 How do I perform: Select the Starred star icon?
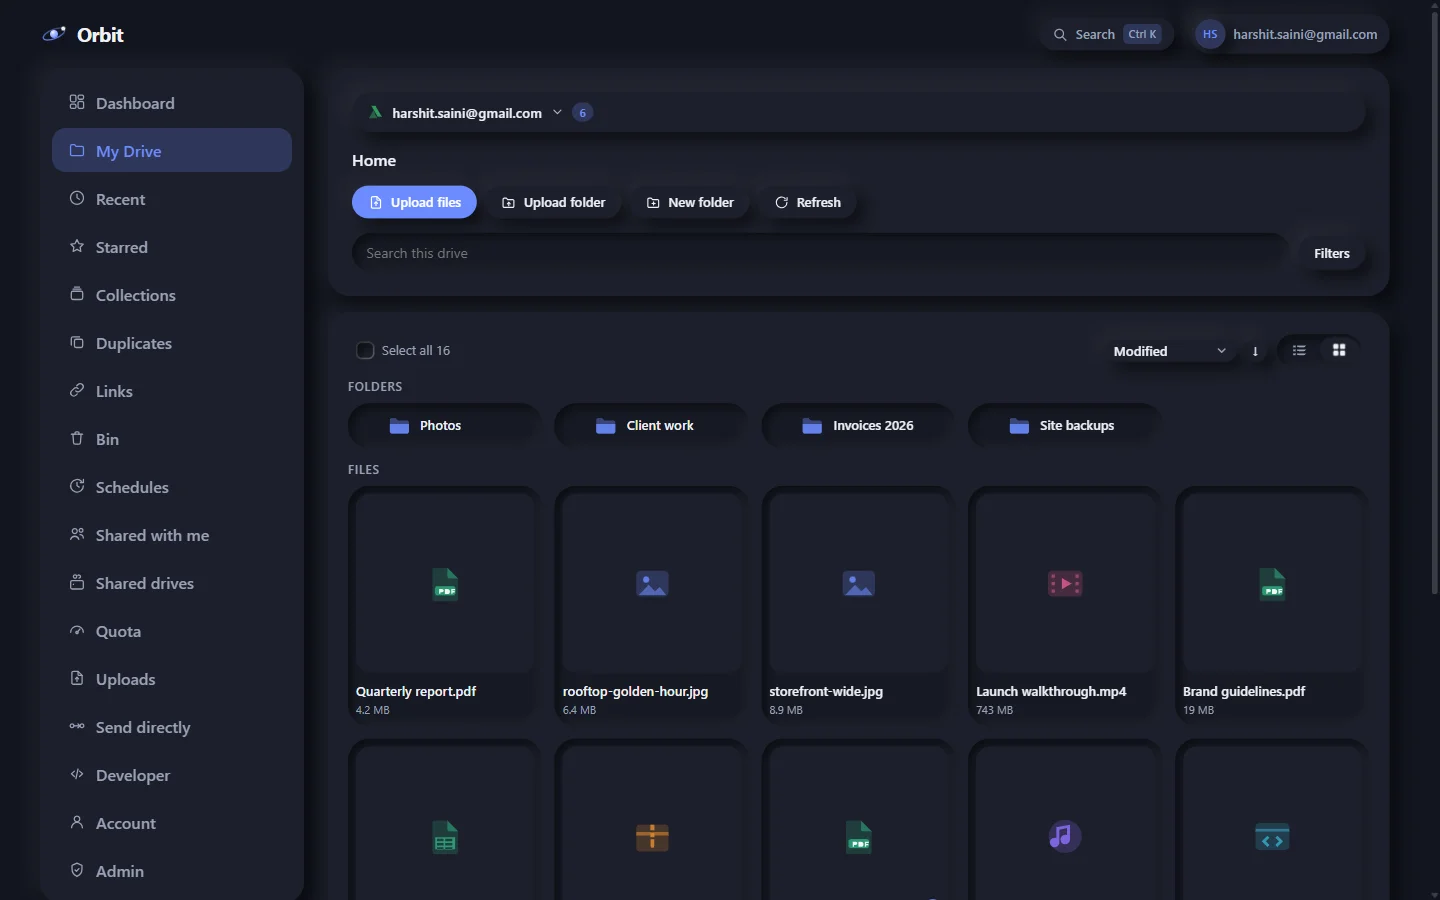(77, 246)
